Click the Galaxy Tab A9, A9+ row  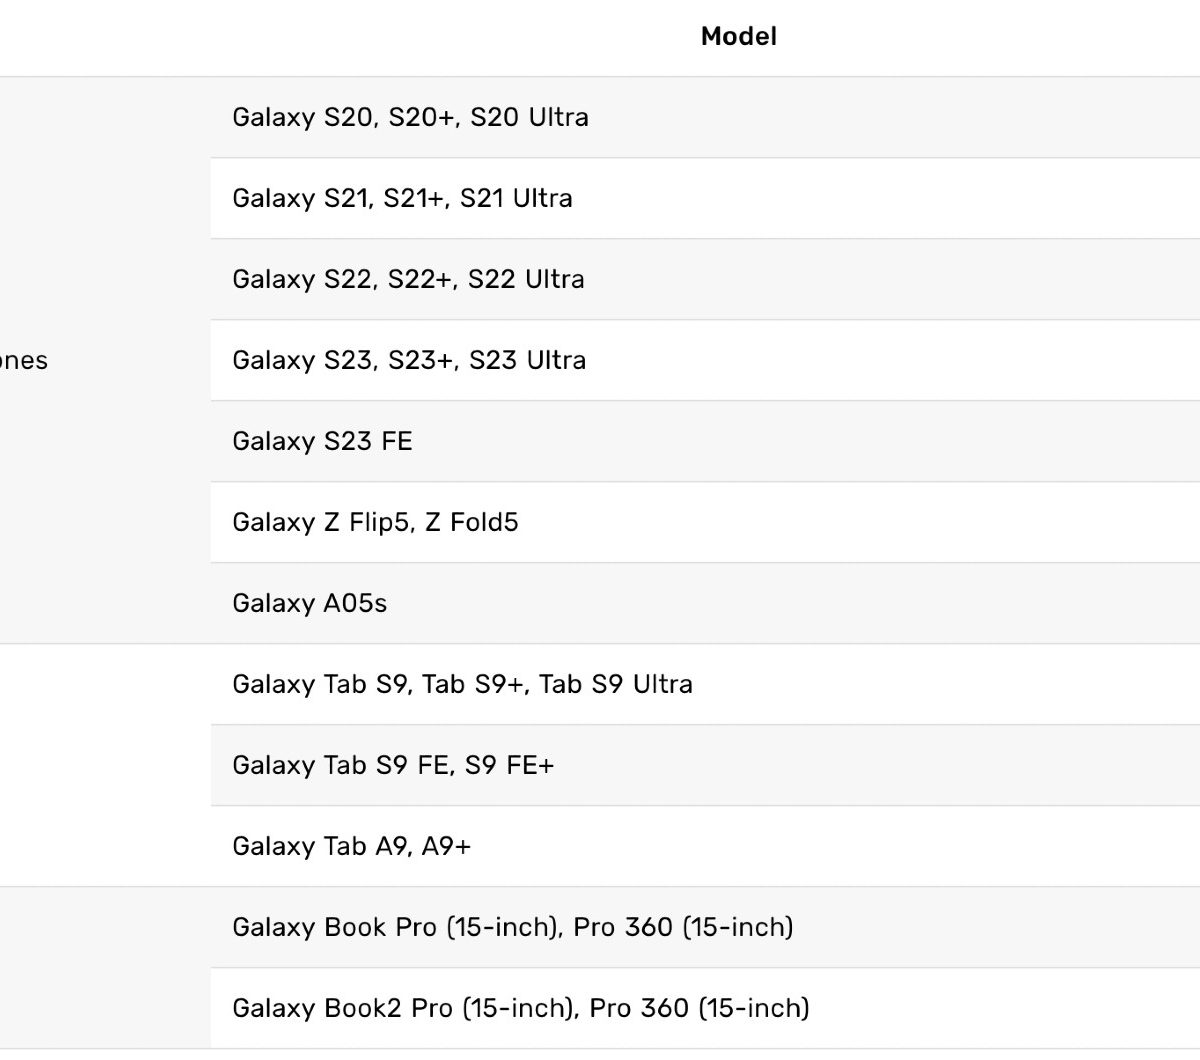[x=351, y=847]
